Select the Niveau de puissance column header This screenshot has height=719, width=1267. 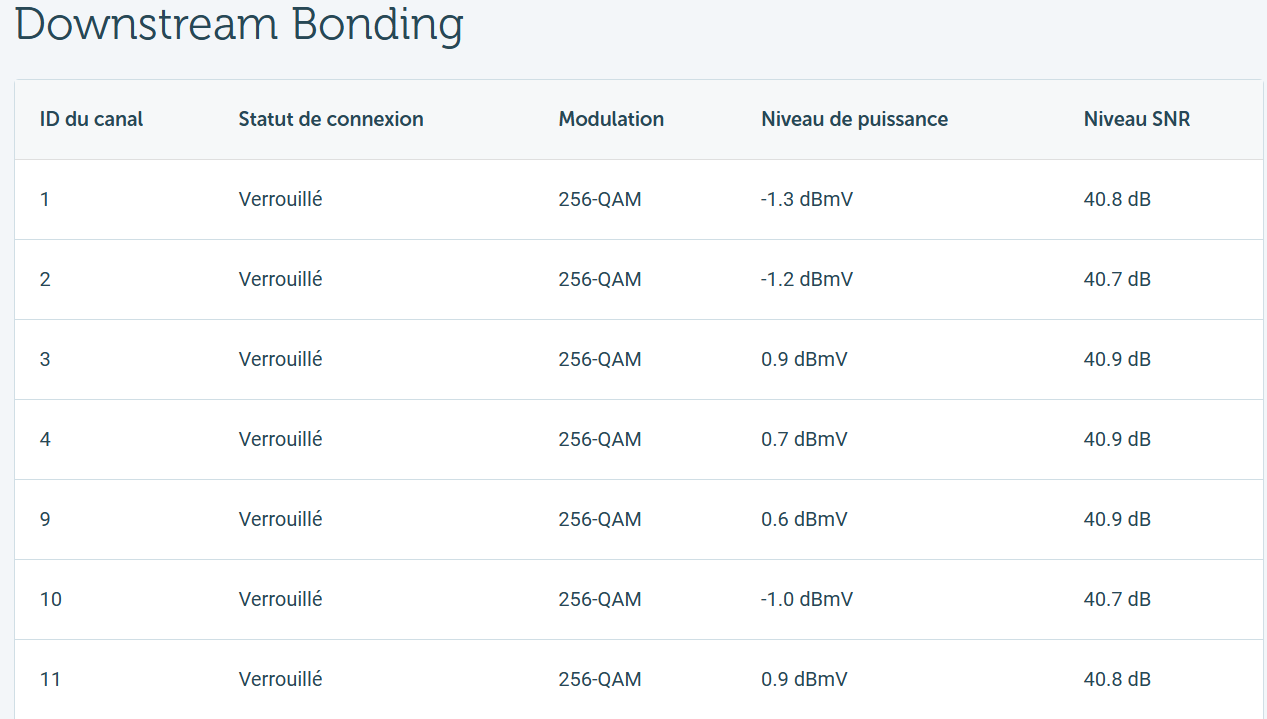[854, 119]
